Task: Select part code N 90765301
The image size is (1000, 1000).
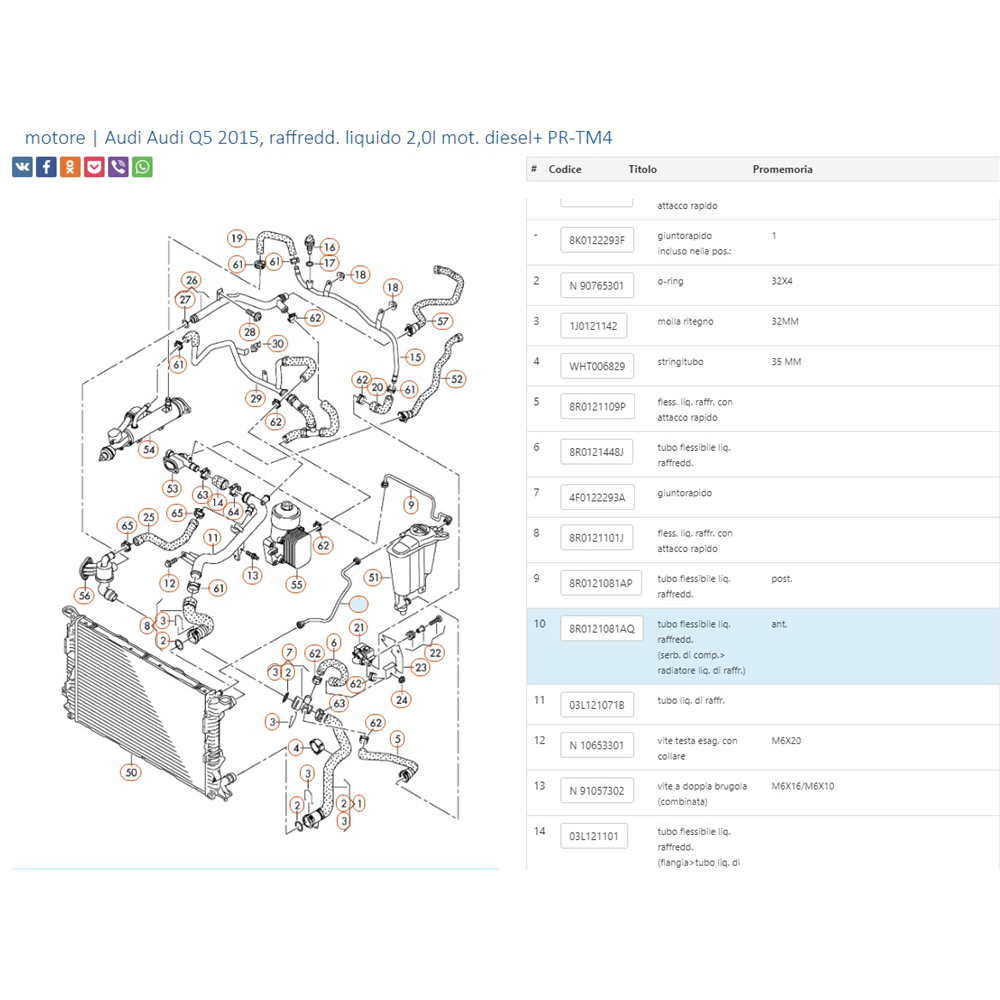Action: (x=597, y=285)
